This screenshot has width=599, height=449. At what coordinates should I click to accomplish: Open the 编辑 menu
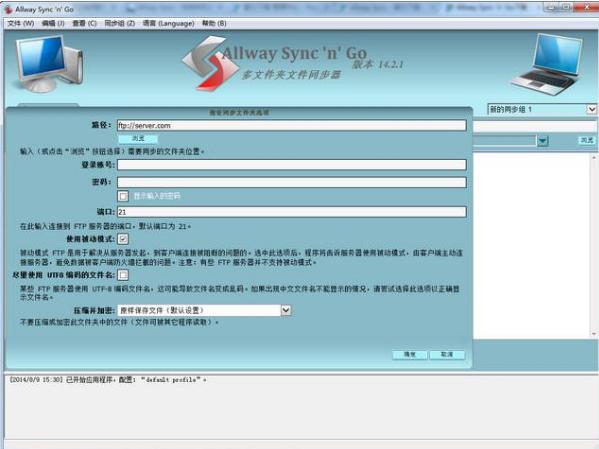point(53,23)
